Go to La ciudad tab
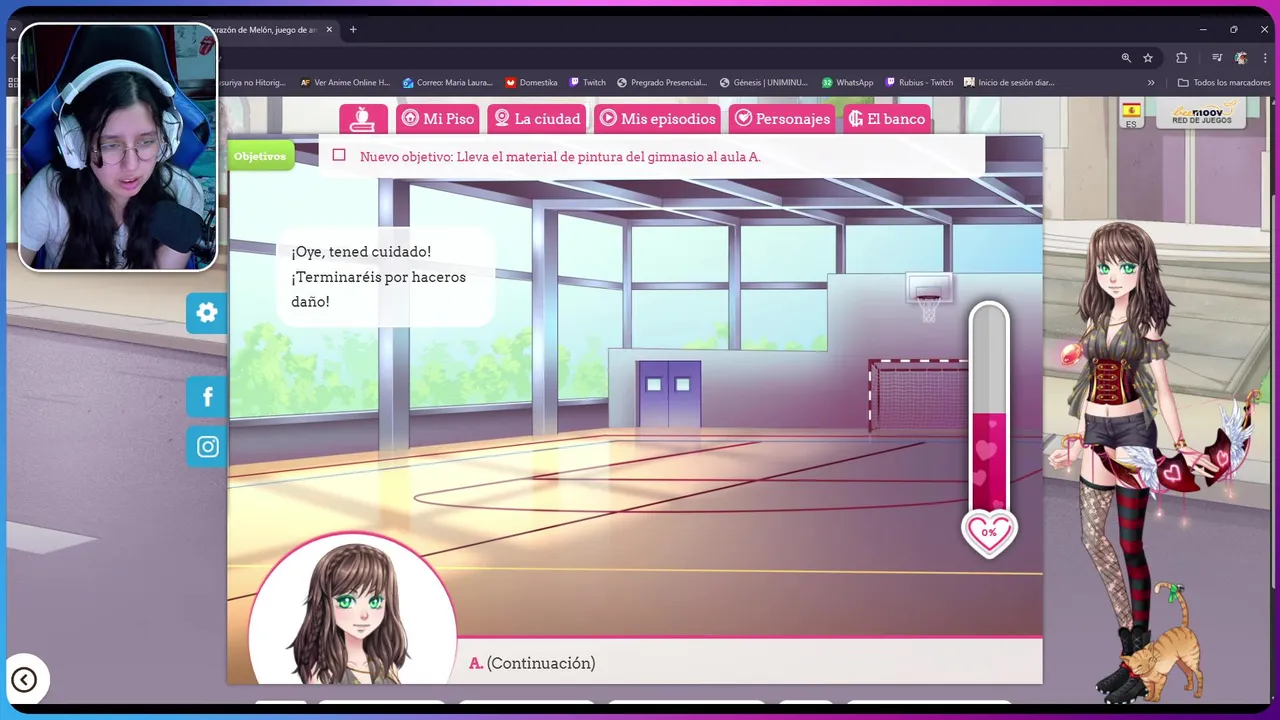 pyautogui.click(x=538, y=119)
